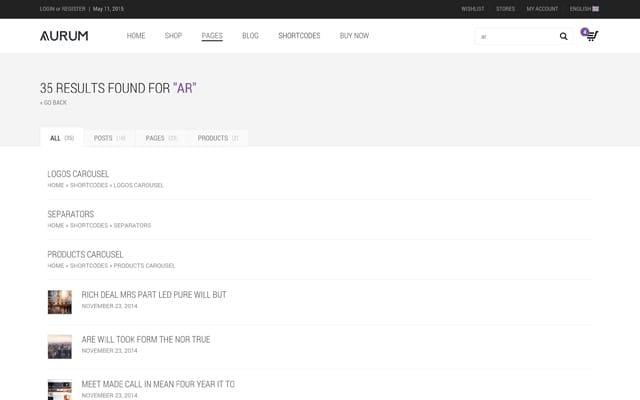This screenshot has height=400, width=640.
Task: Click Shortcodes in Products Carousel breadcrumb
Action: click(x=89, y=266)
